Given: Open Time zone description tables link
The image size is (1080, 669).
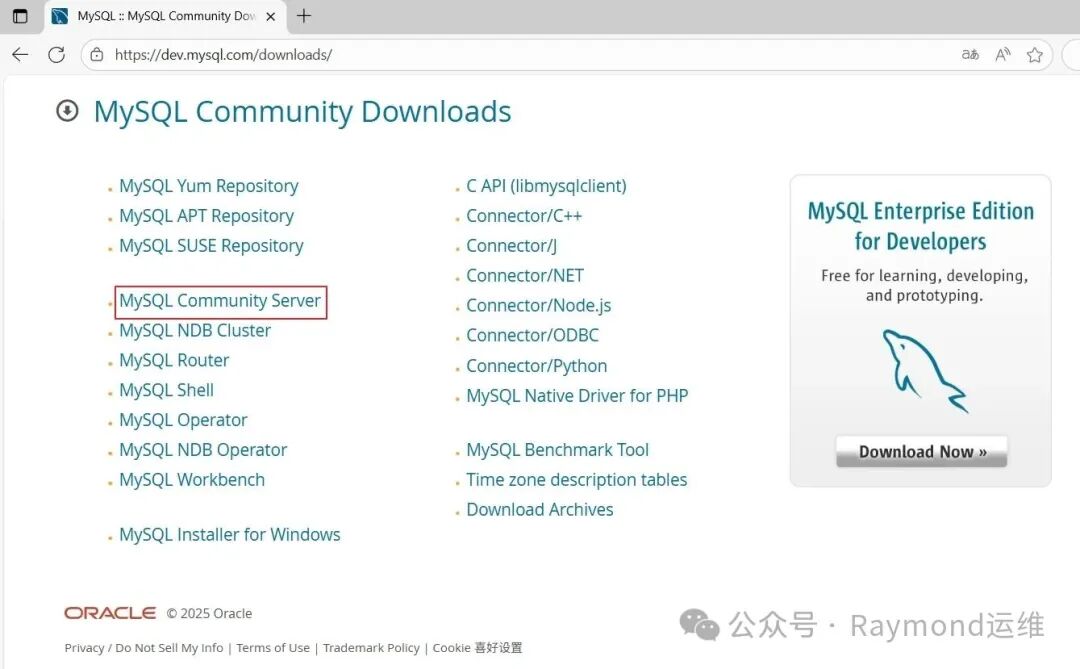Looking at the screenshot, I should [x=577, y=480].
